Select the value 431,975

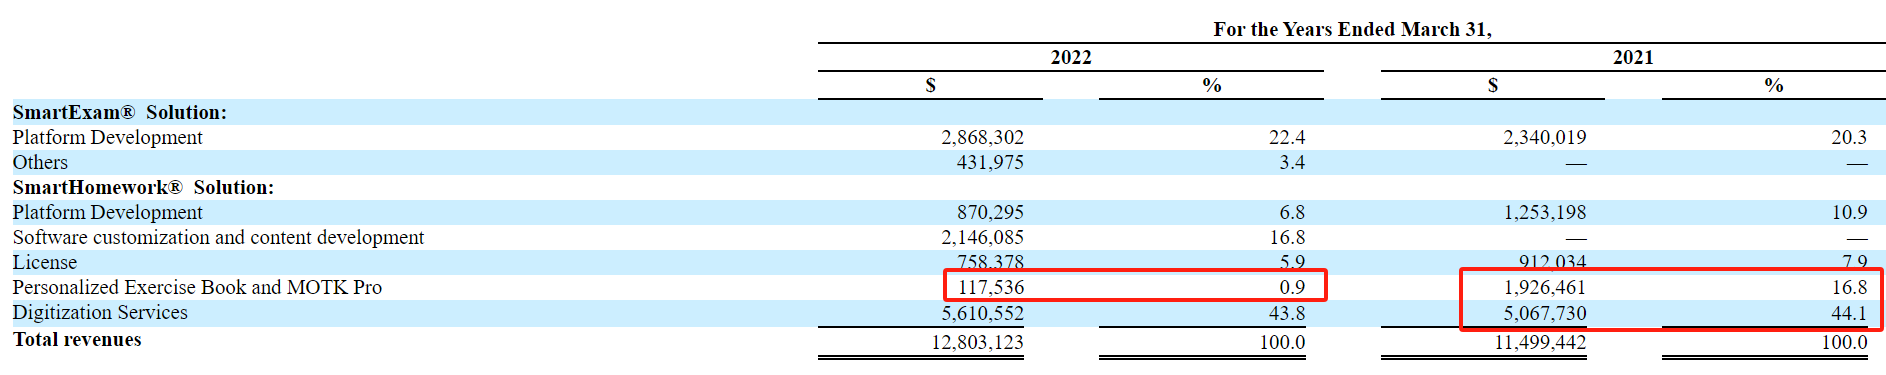click(990, 162)
